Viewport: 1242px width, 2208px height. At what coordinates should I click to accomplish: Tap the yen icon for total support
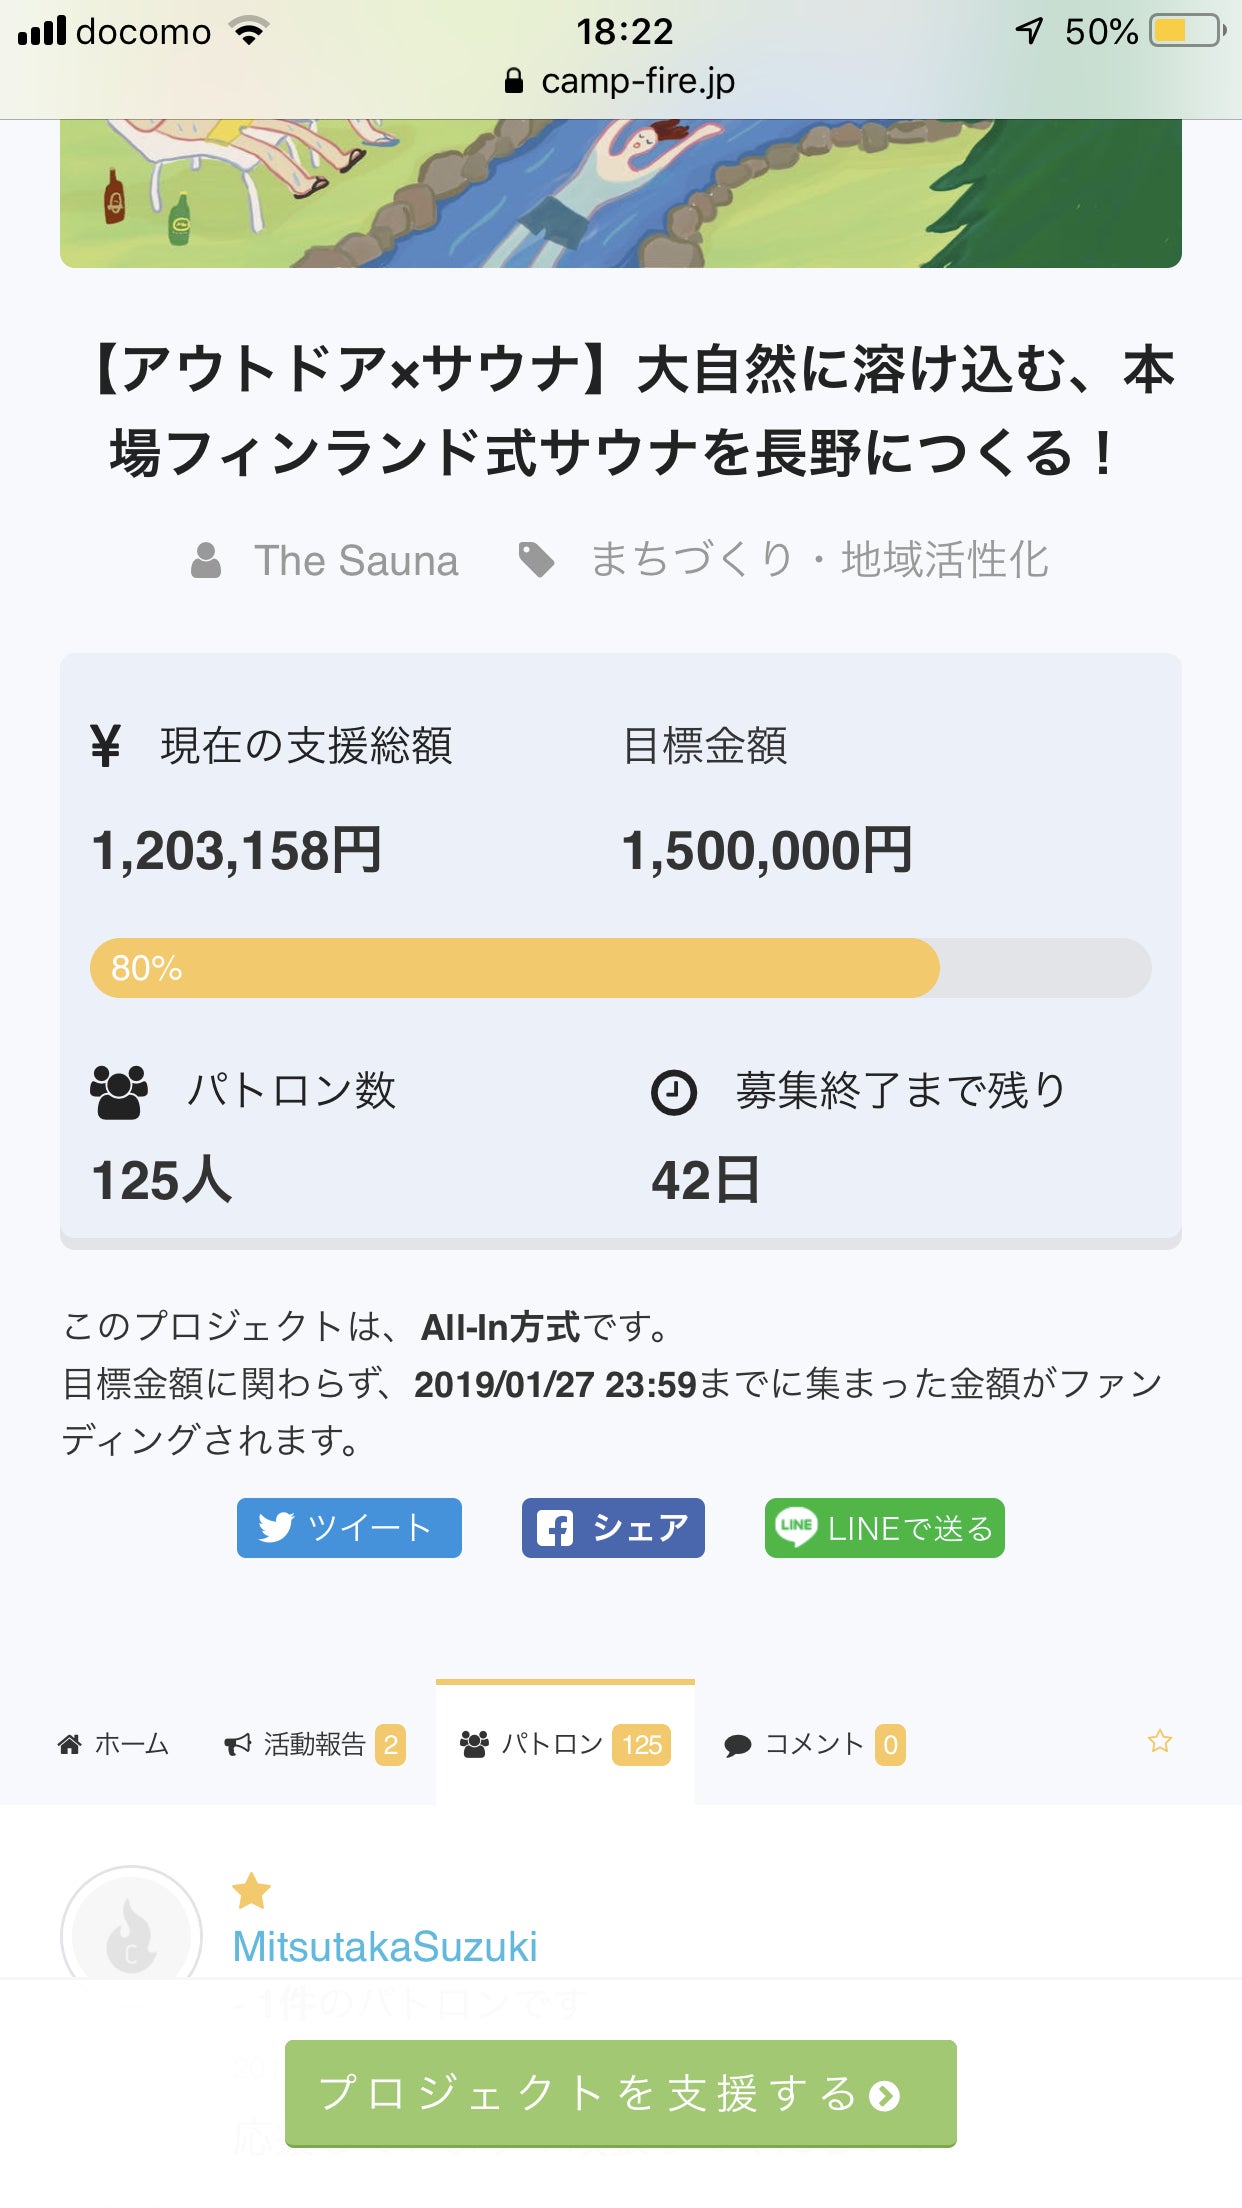[105, 746]
